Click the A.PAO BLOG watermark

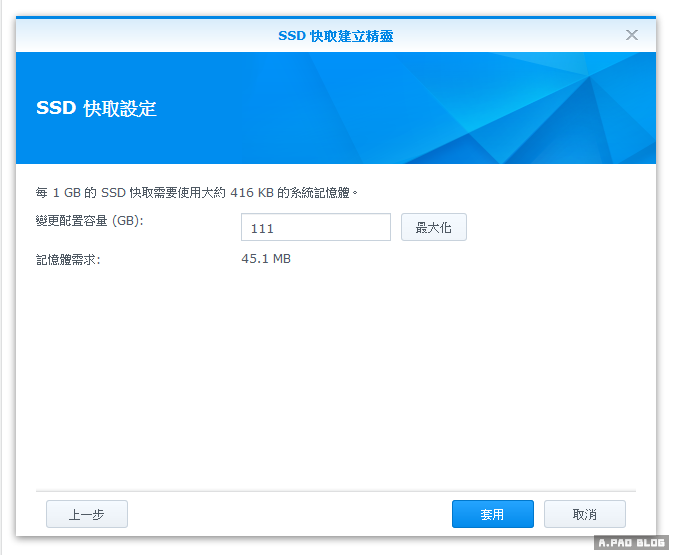click(630, 543)
